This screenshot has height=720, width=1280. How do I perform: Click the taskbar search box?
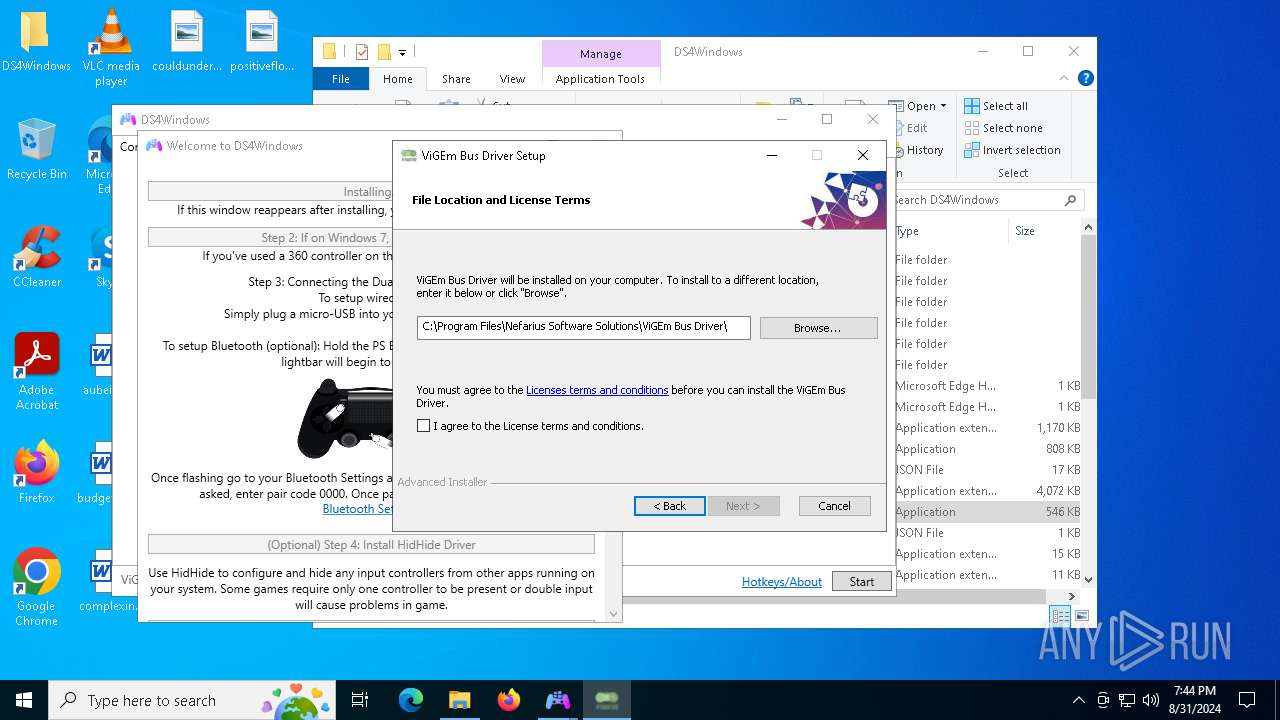click(192, 700)
